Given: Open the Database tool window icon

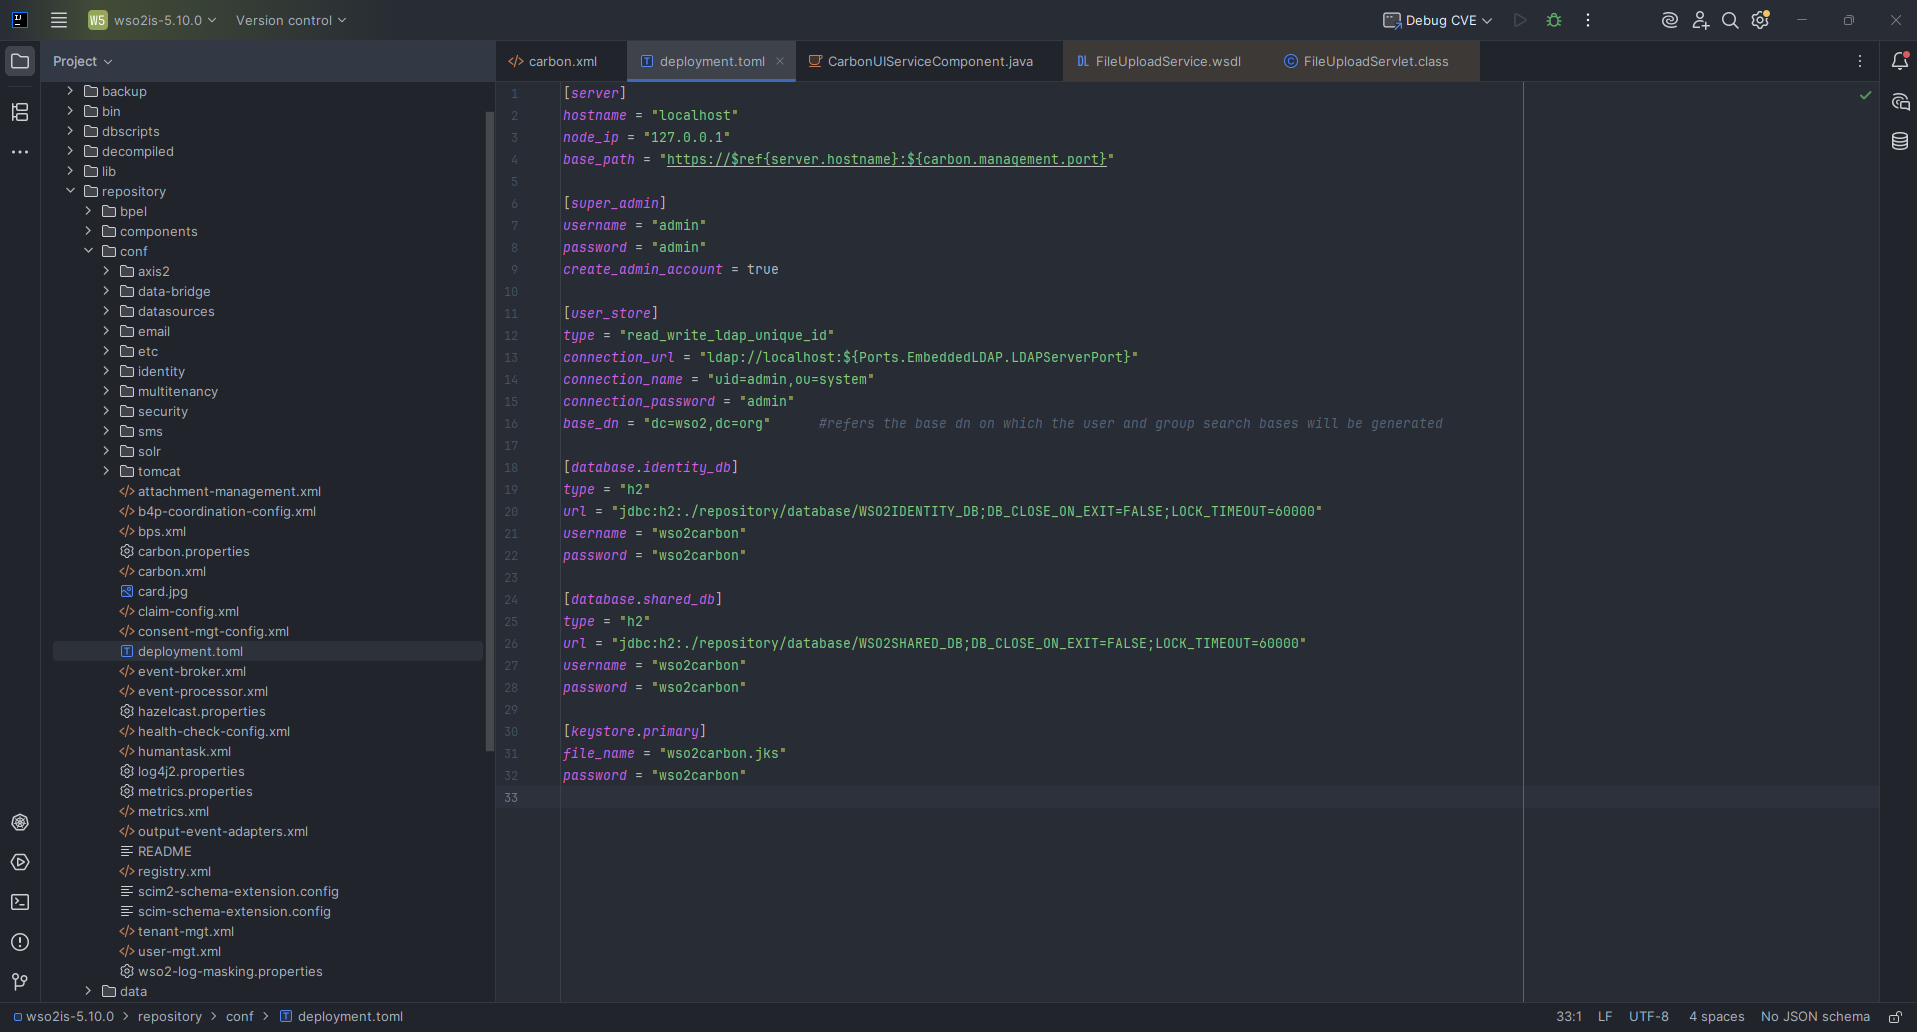Looking at the screenshot, I should click(x=1900, y=141).
